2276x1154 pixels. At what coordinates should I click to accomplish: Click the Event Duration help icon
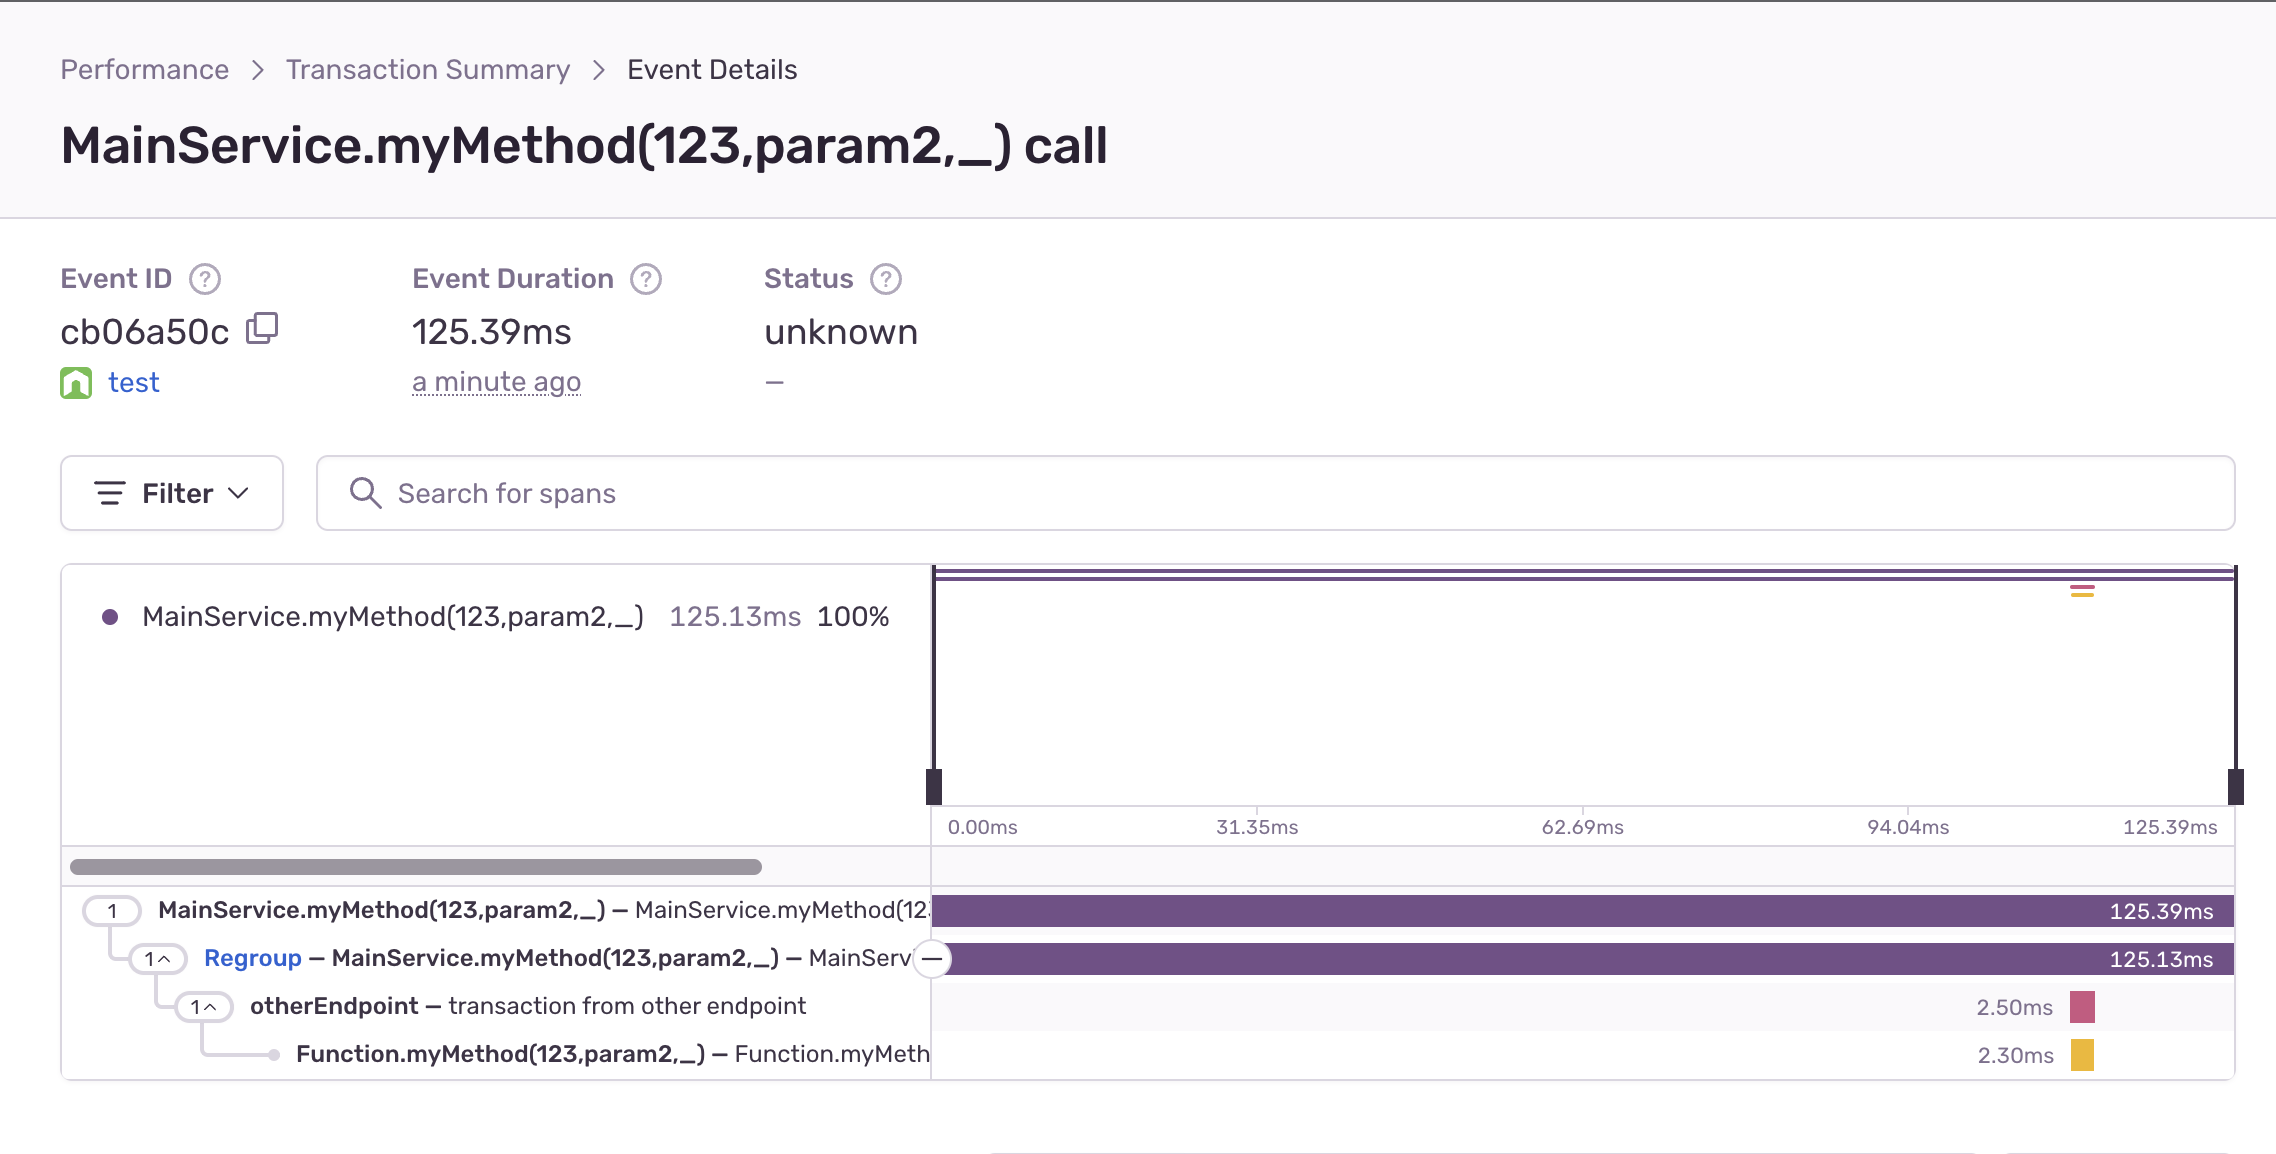(x=646, y=279)
